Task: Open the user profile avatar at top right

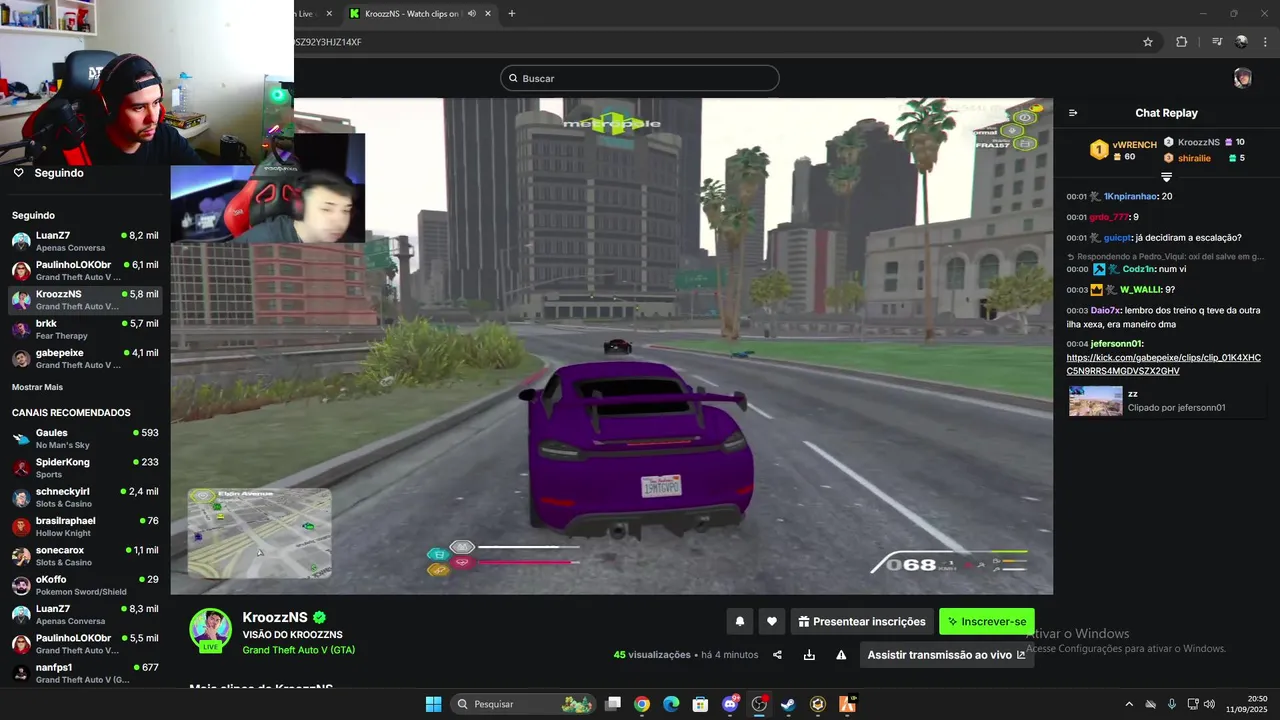Action: 1242,78
